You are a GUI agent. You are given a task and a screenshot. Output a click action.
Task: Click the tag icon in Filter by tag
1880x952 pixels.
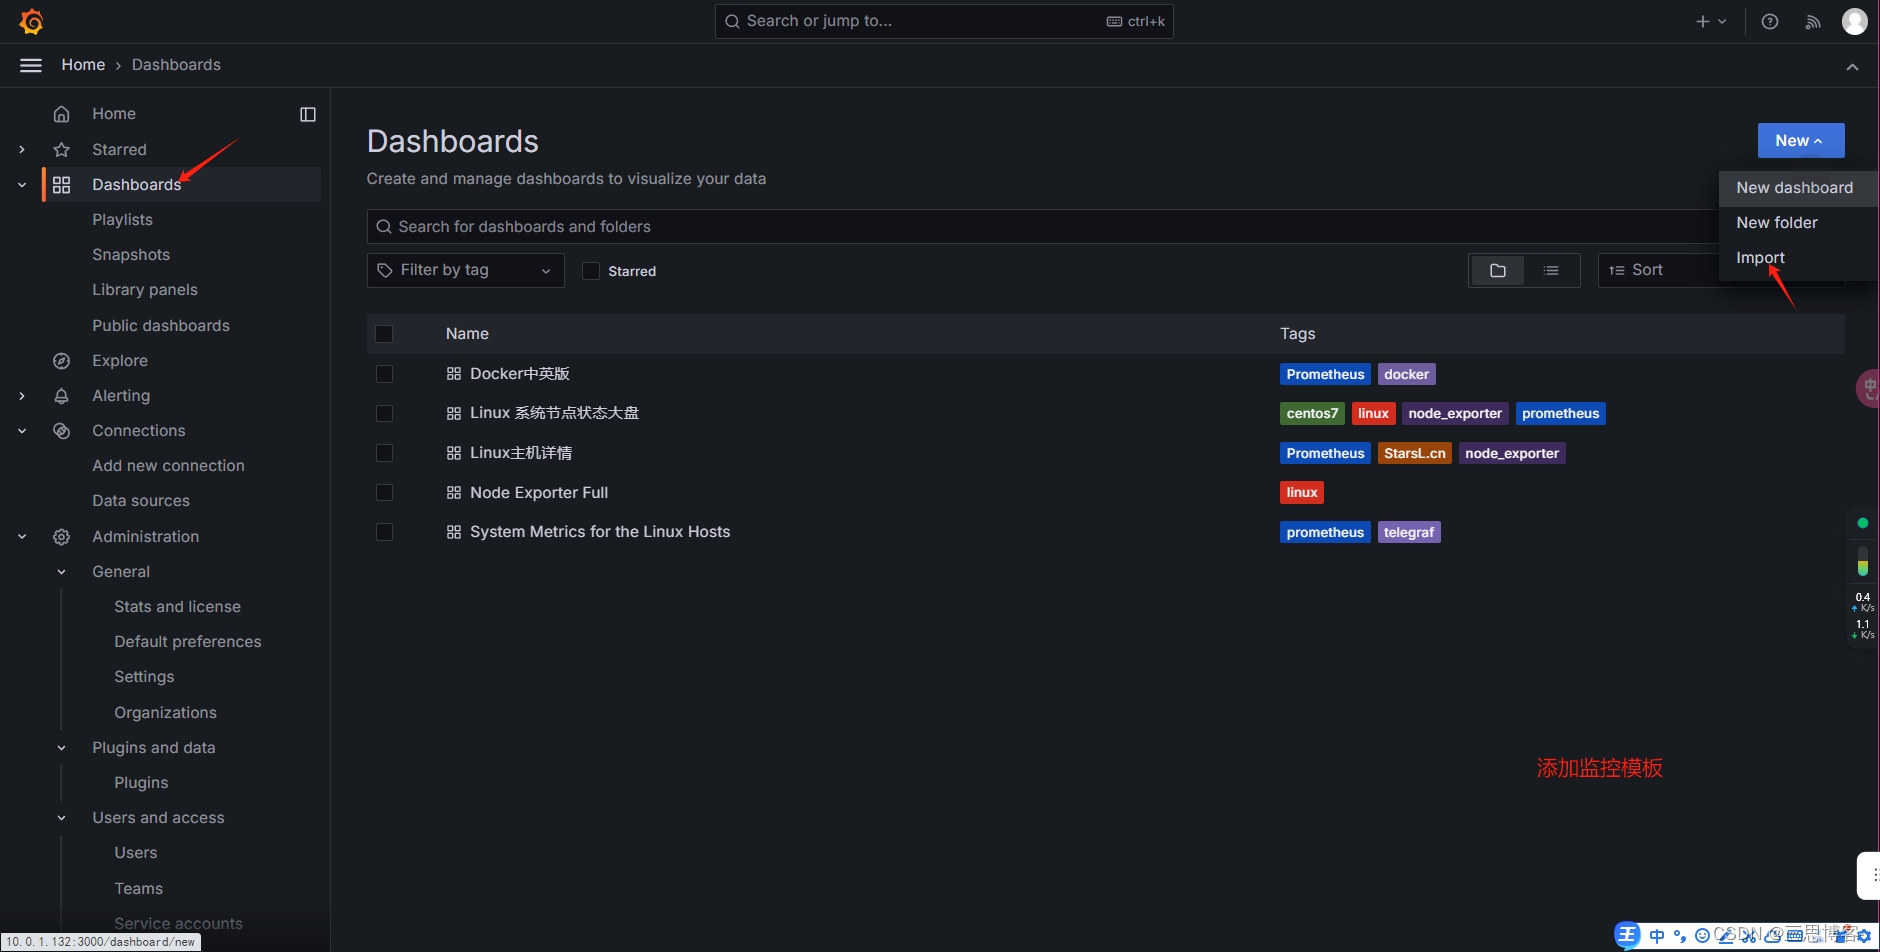pos(385,270)
